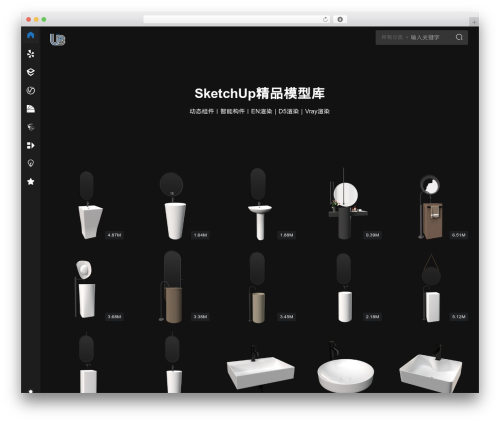Viewport: 500px width, 423px height.
Task: Click the yellow minimize window button
Action: tap(36, 20)
